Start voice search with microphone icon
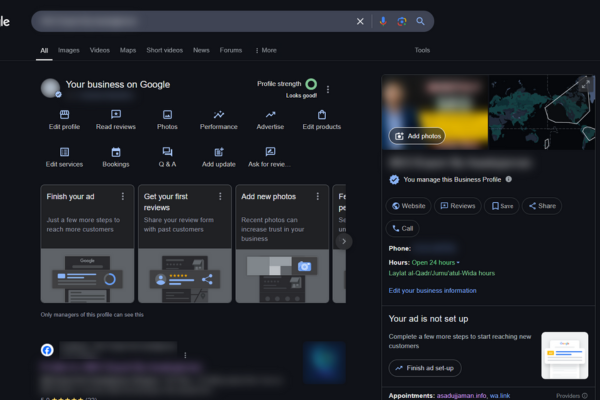The width and height of the screenshot is (600, 400). tap(383, 21)
